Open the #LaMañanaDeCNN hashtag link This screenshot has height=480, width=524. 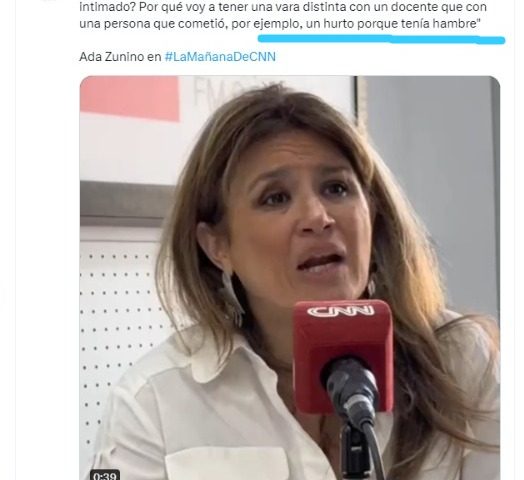click(x=220, y=57)
